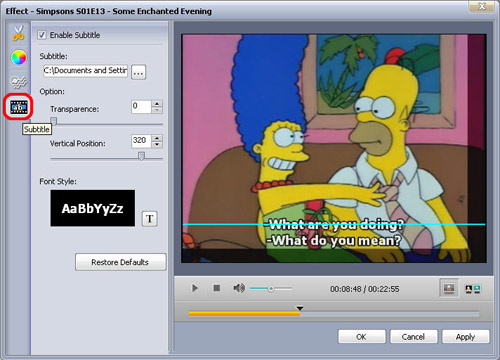Toggle the Enable Subtitle checkbox
Image resolution: width=500 pixels, height=360 pixels.
42,35
